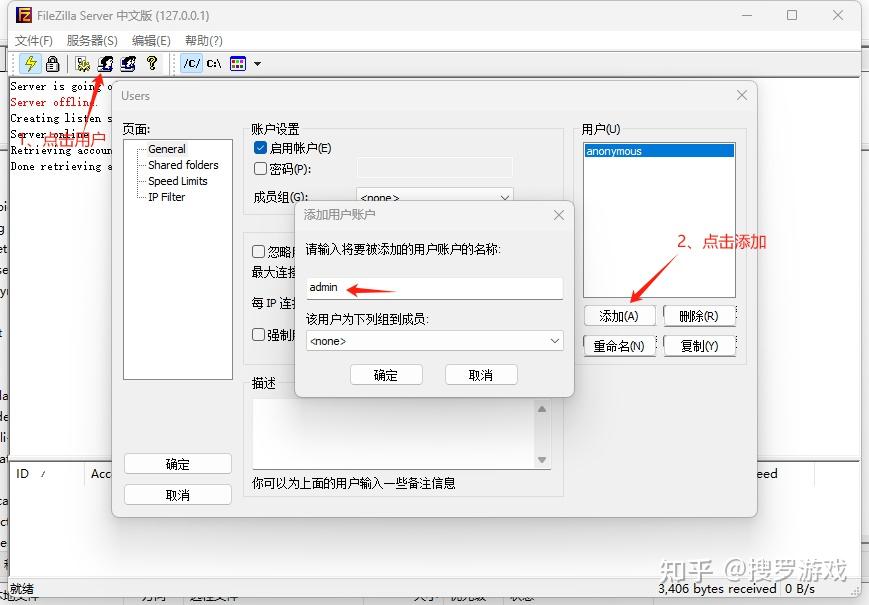
Task: Maximize the FileZilla Server window
Action: [x=792, y=16]
